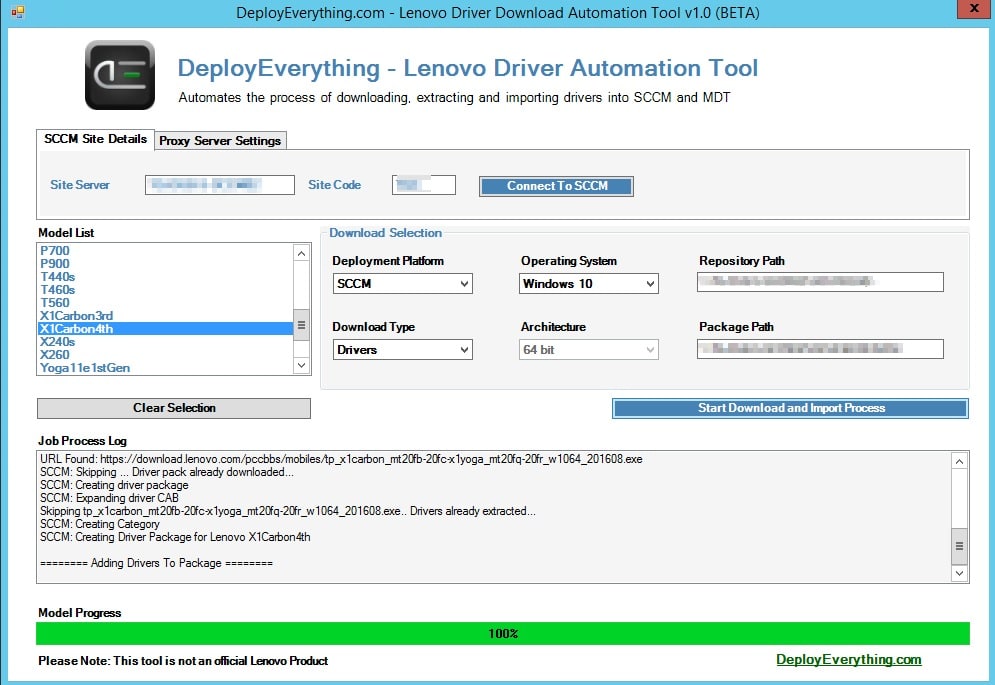
Task: Select X260 in the Model List
Action: (x=166, y=355)
